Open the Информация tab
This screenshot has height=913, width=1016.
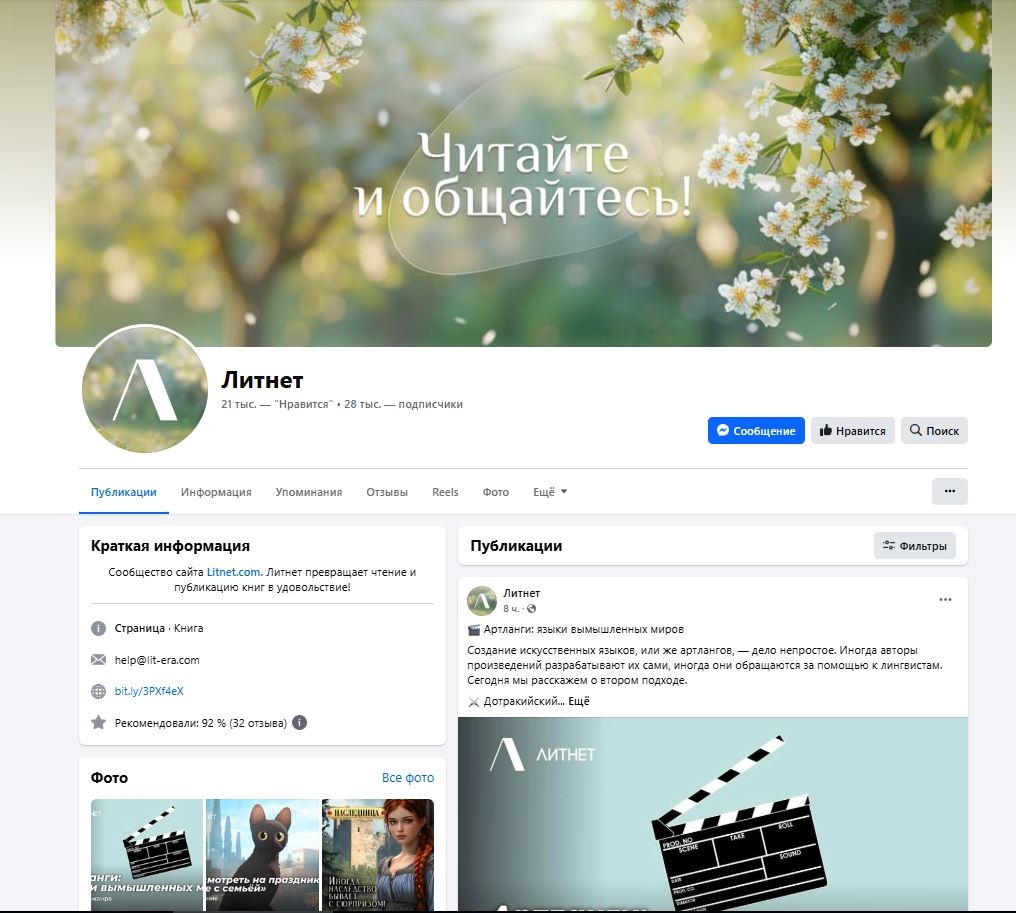tap(216, 492)
